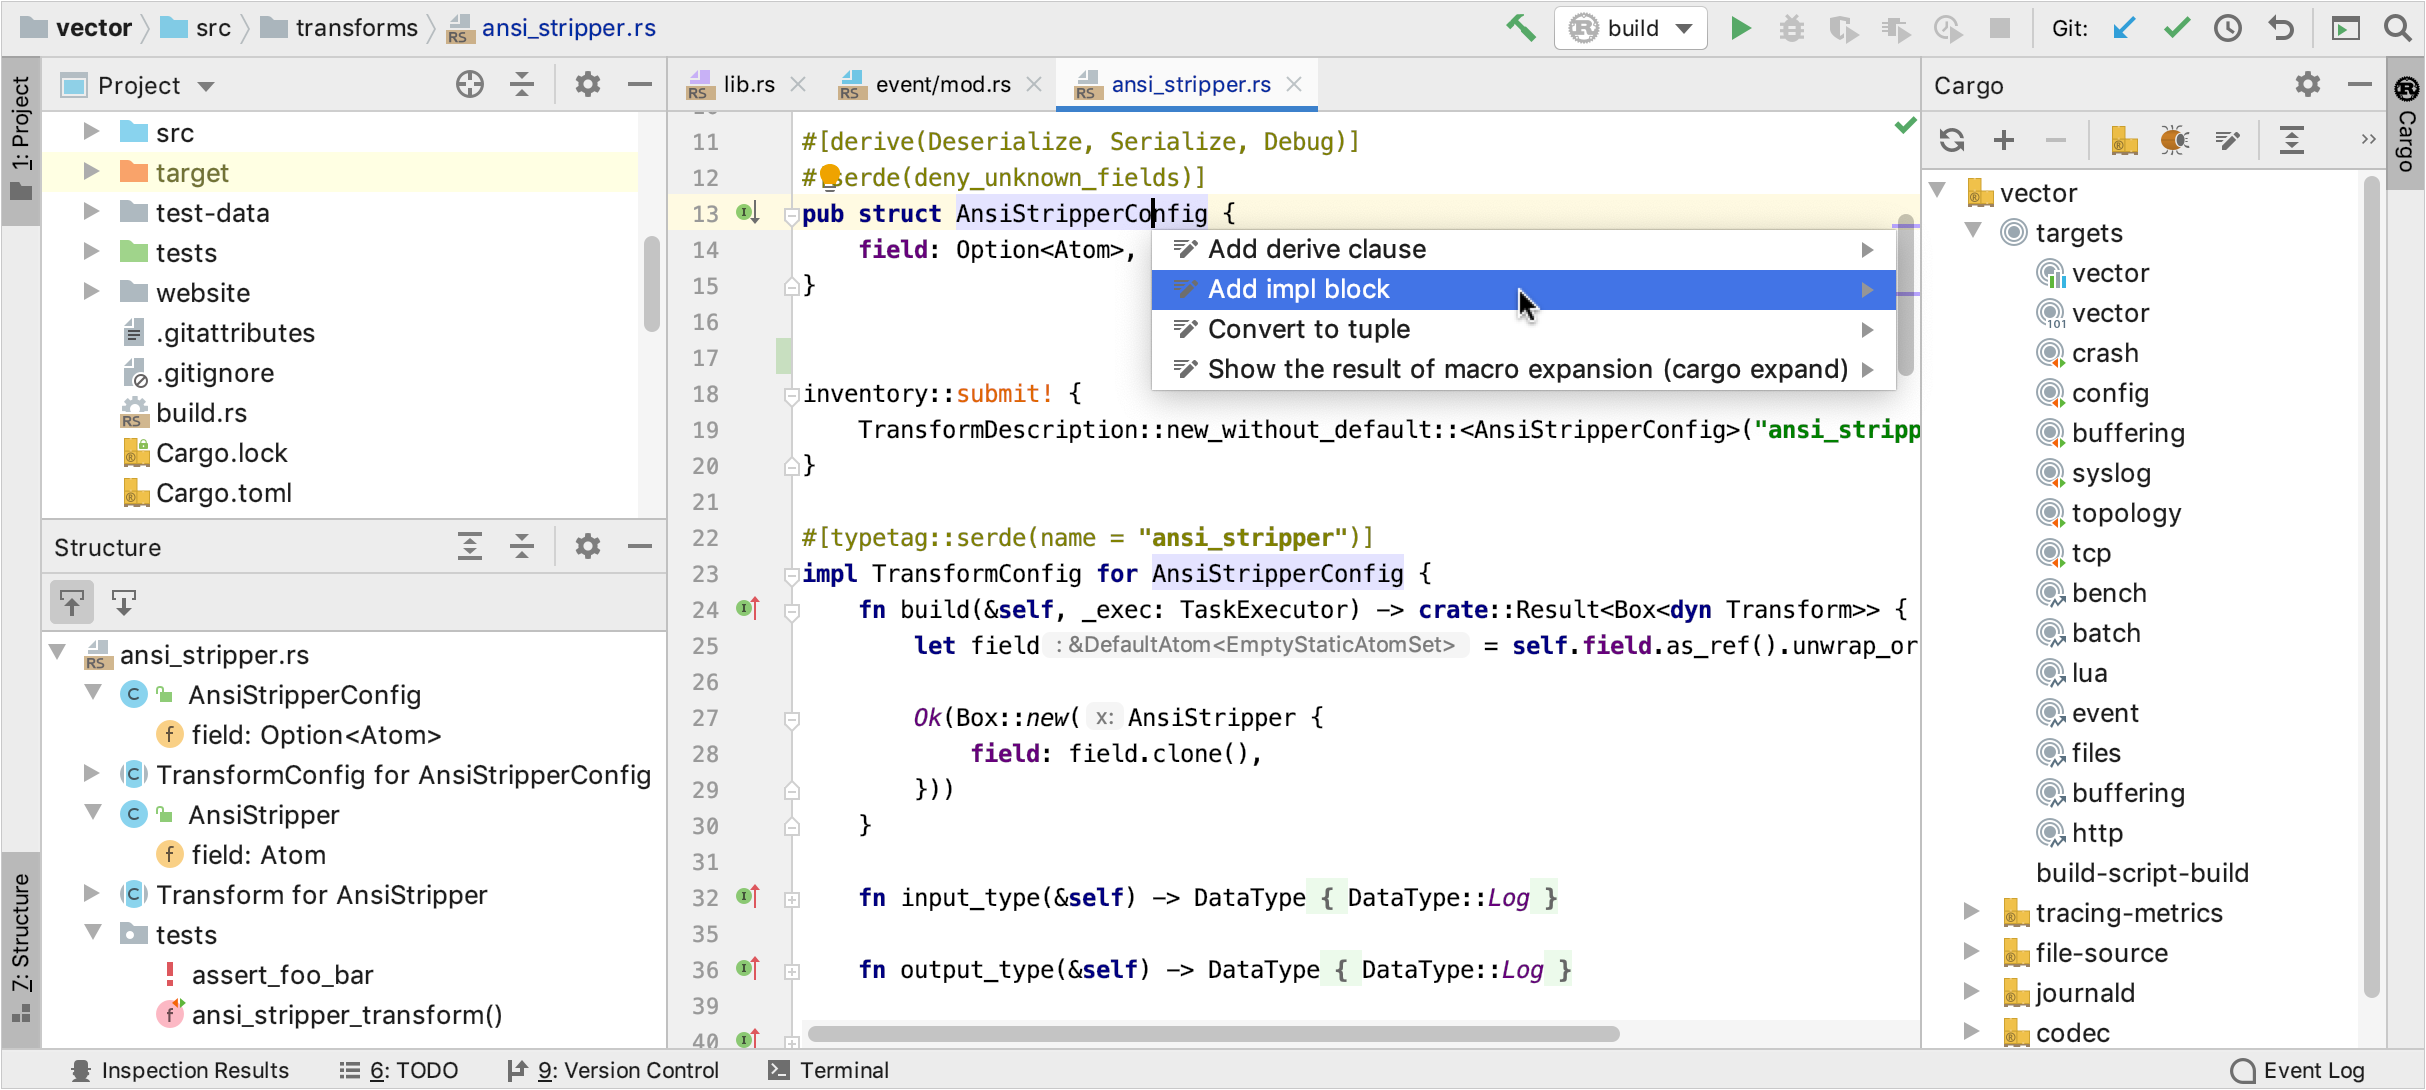Toggle the Cargo tool window side tab
2426x1090 pixels.
coord(2406,130)
